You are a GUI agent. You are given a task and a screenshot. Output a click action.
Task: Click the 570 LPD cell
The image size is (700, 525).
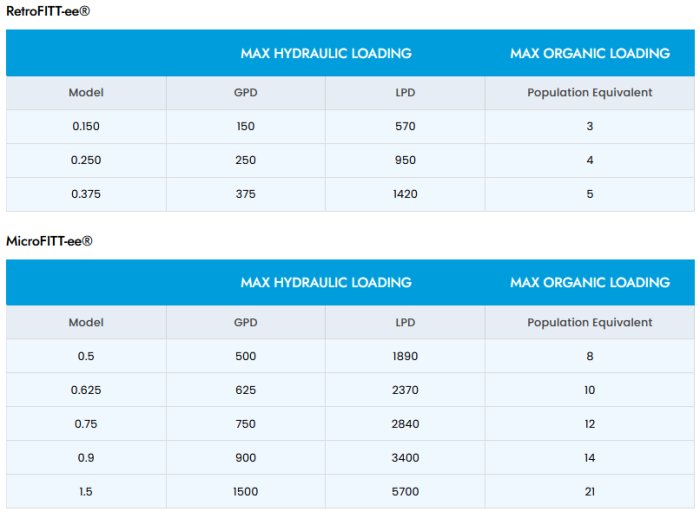point(405,126)
